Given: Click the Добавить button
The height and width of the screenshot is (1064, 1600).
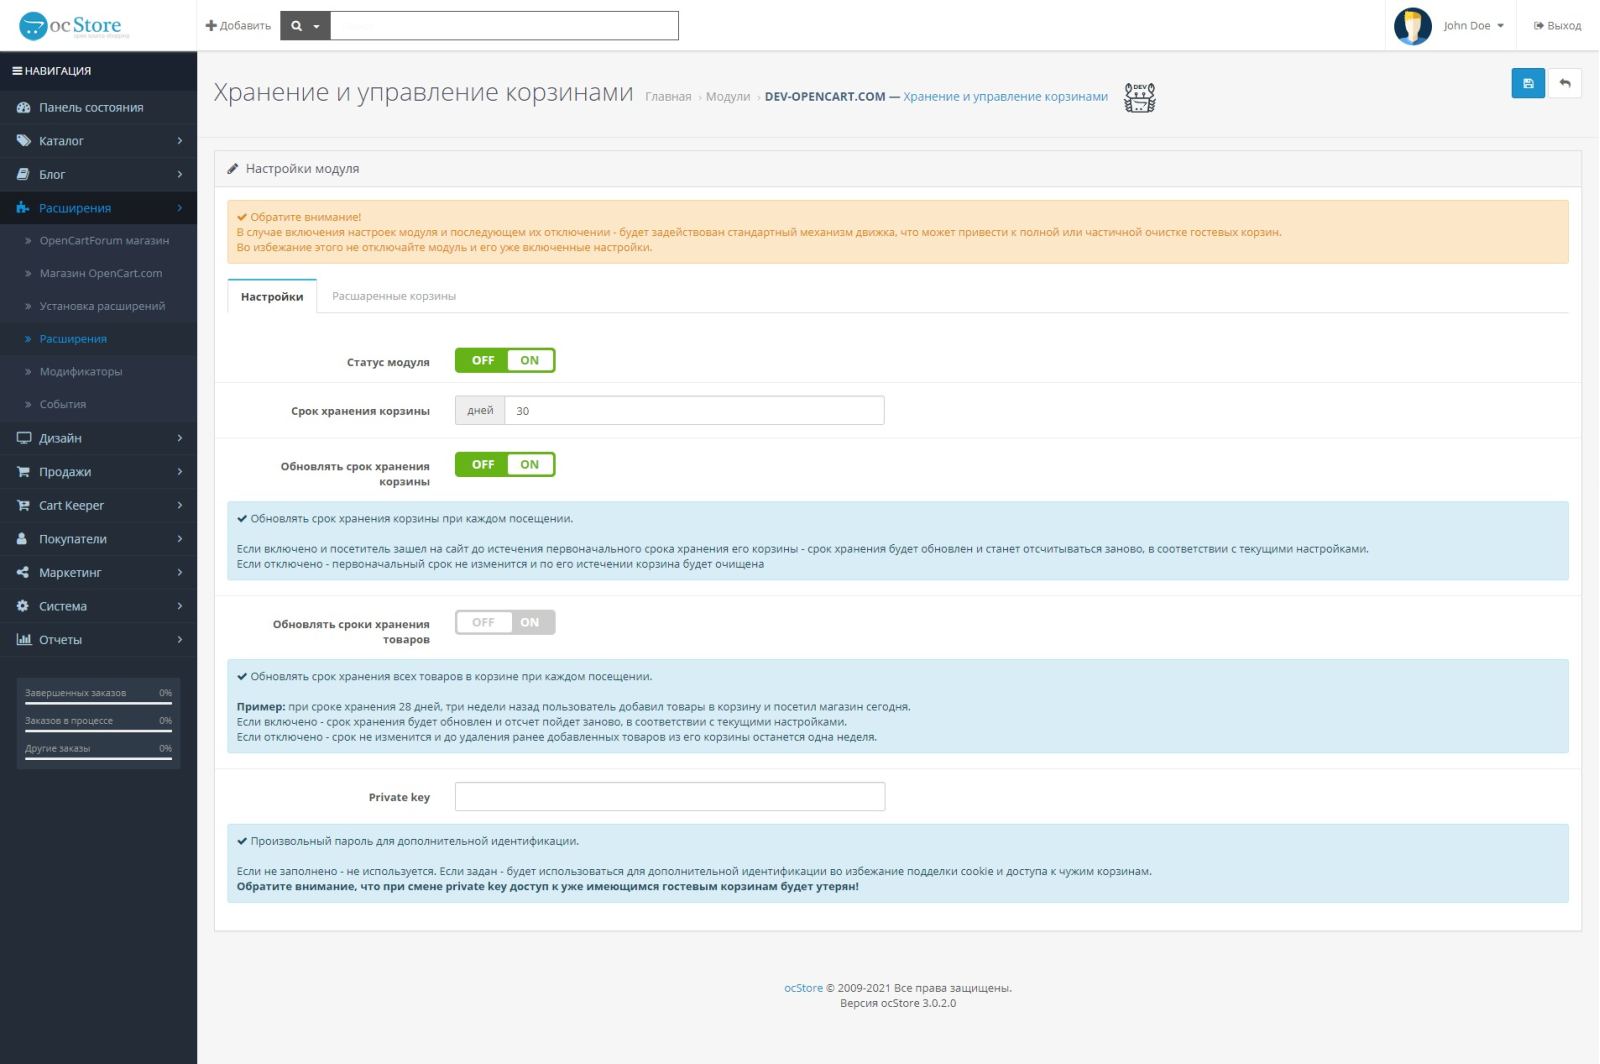Looking at the screenshot, I should [238, 26].
